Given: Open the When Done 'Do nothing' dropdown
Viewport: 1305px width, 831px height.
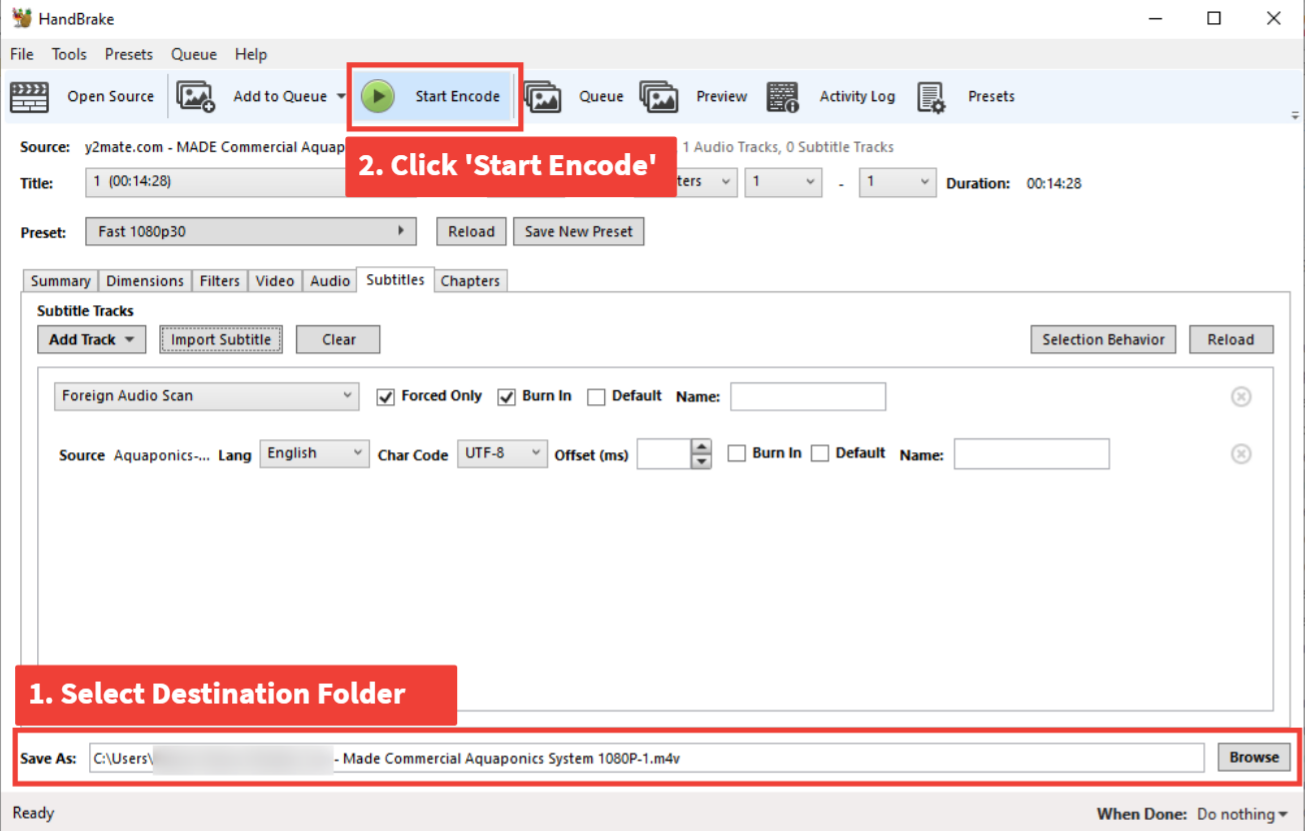Looking at the screenshot, I should tap(1243, 814).
